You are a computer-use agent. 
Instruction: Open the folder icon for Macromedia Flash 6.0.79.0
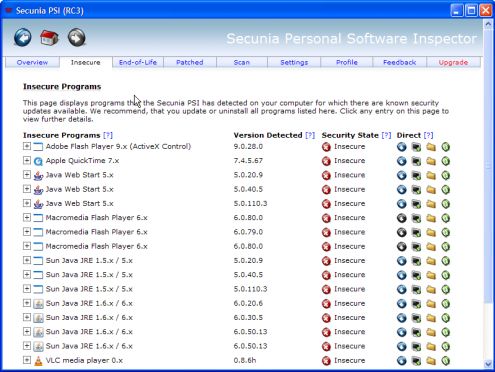[x=431, y=232]
